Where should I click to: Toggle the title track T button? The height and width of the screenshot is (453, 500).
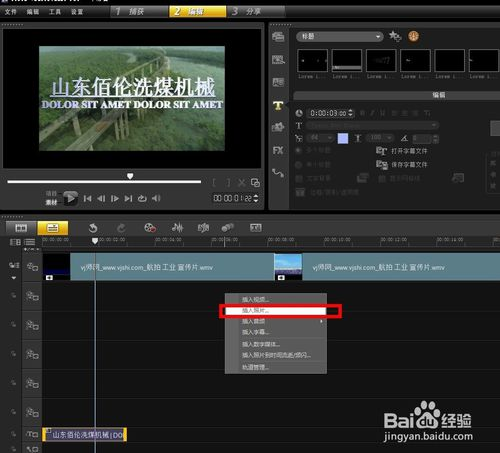[x=32, y=434]
